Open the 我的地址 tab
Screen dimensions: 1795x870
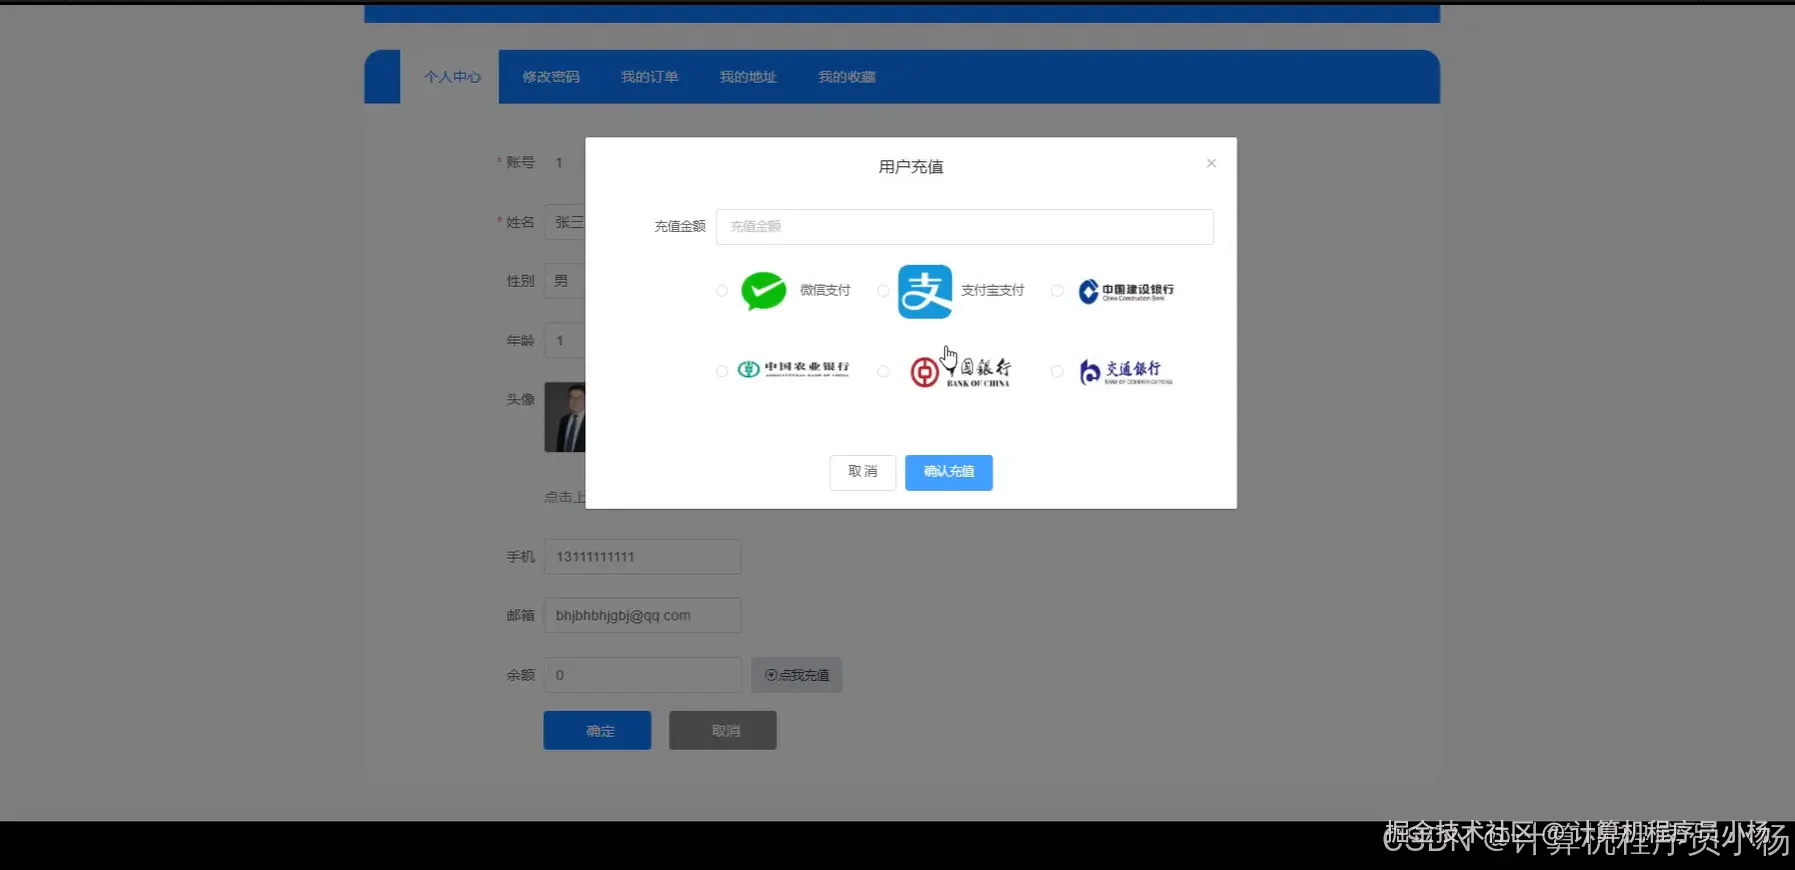click(748, 77)
